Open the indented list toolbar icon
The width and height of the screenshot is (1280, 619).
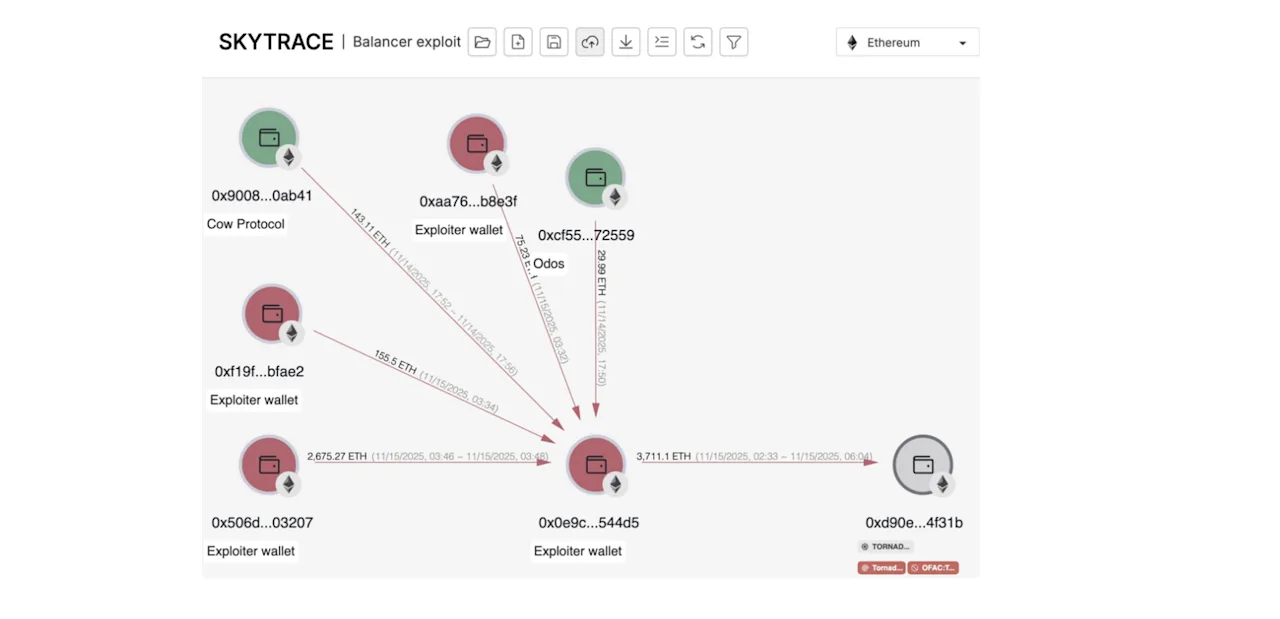point(662,42)
